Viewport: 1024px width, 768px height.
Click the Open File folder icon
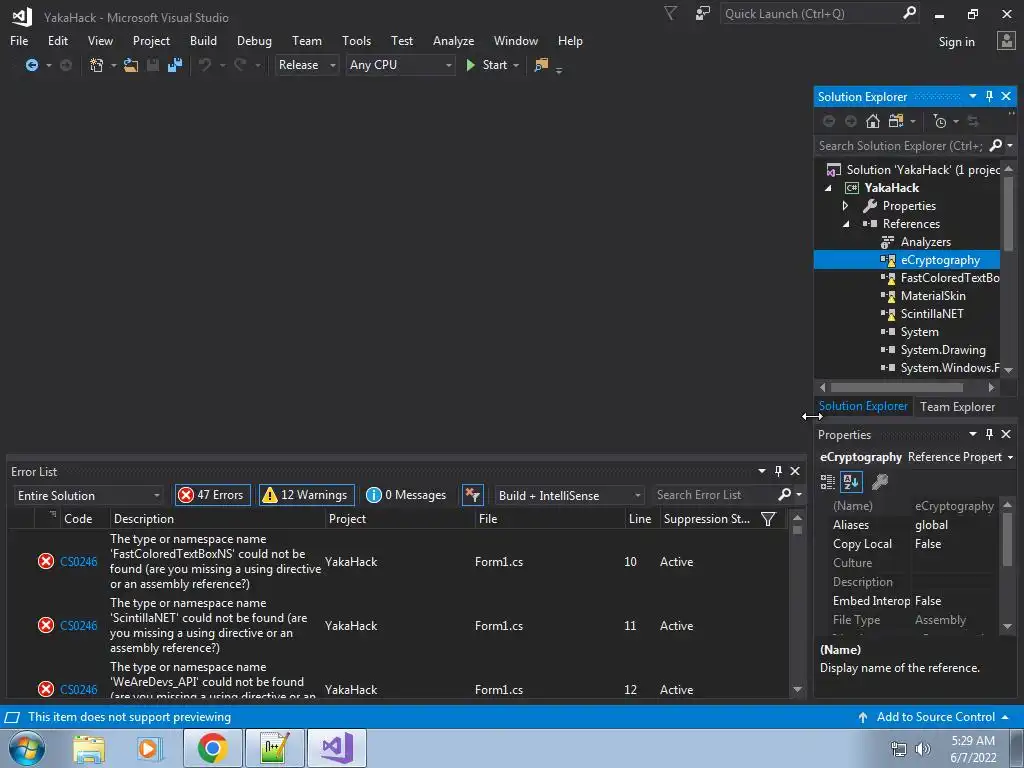pos(131,65)
